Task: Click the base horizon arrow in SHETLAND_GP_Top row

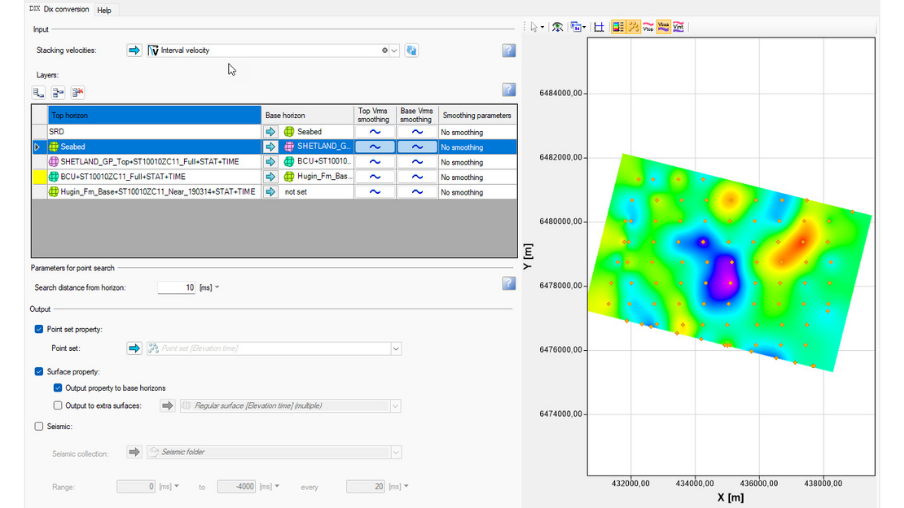Action: [270, 162]
